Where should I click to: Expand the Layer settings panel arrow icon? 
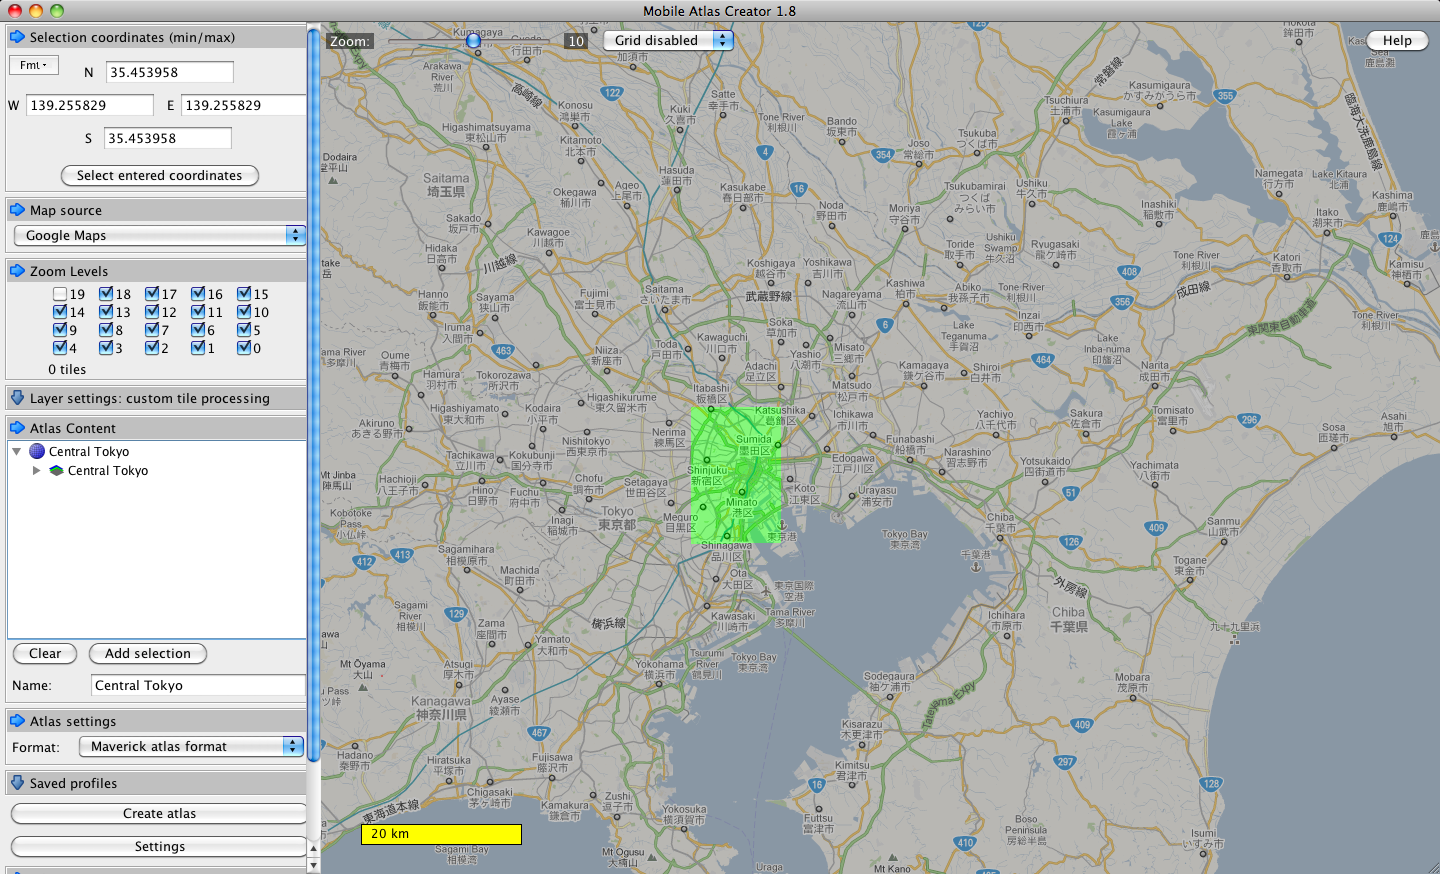[x=17, y=398]
